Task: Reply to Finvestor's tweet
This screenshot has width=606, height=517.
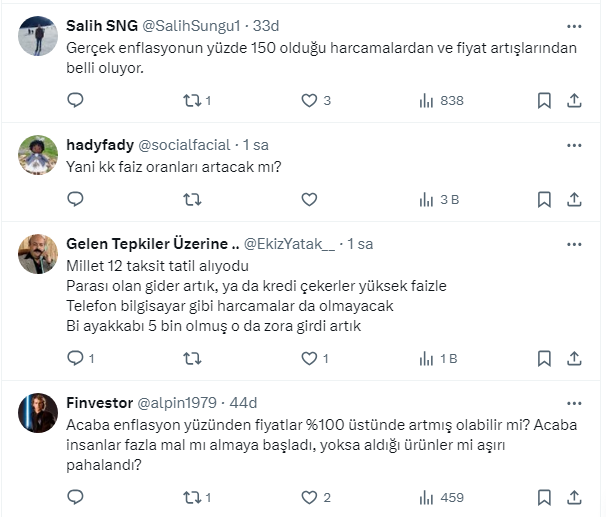Action: tap(75, 497)
